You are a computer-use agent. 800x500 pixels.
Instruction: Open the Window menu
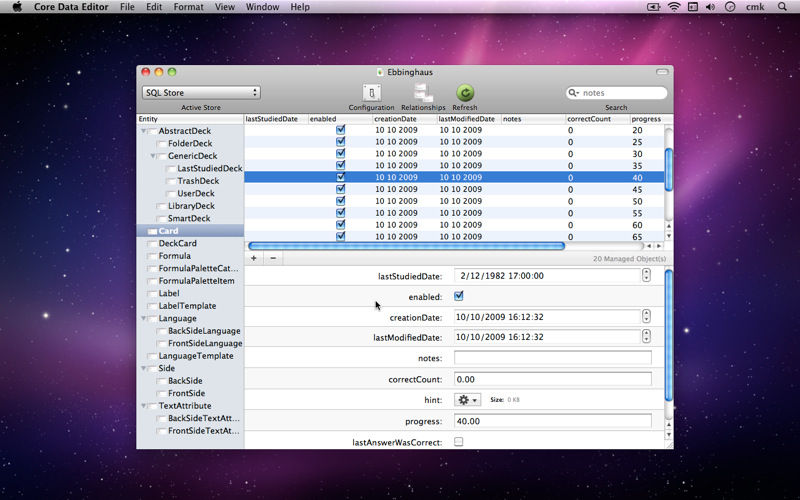tap(262, 7)
